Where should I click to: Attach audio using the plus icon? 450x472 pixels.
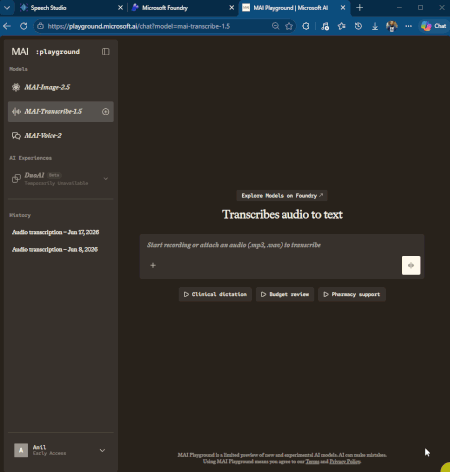153,265
